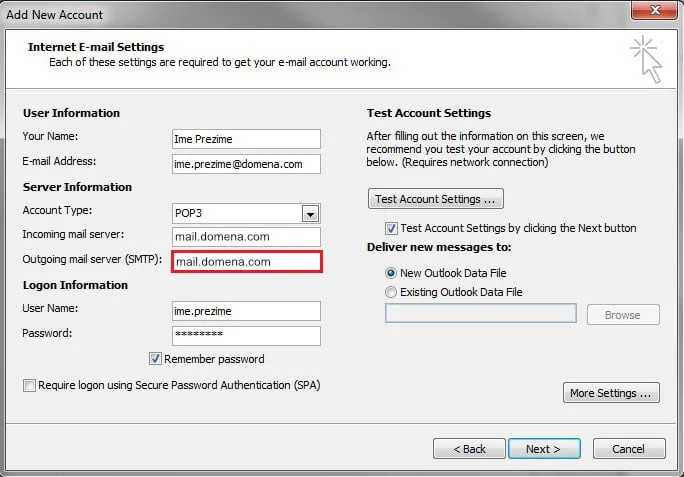Click Browse for existing data file
Screen dimensions: 684x477
point(621,315)
